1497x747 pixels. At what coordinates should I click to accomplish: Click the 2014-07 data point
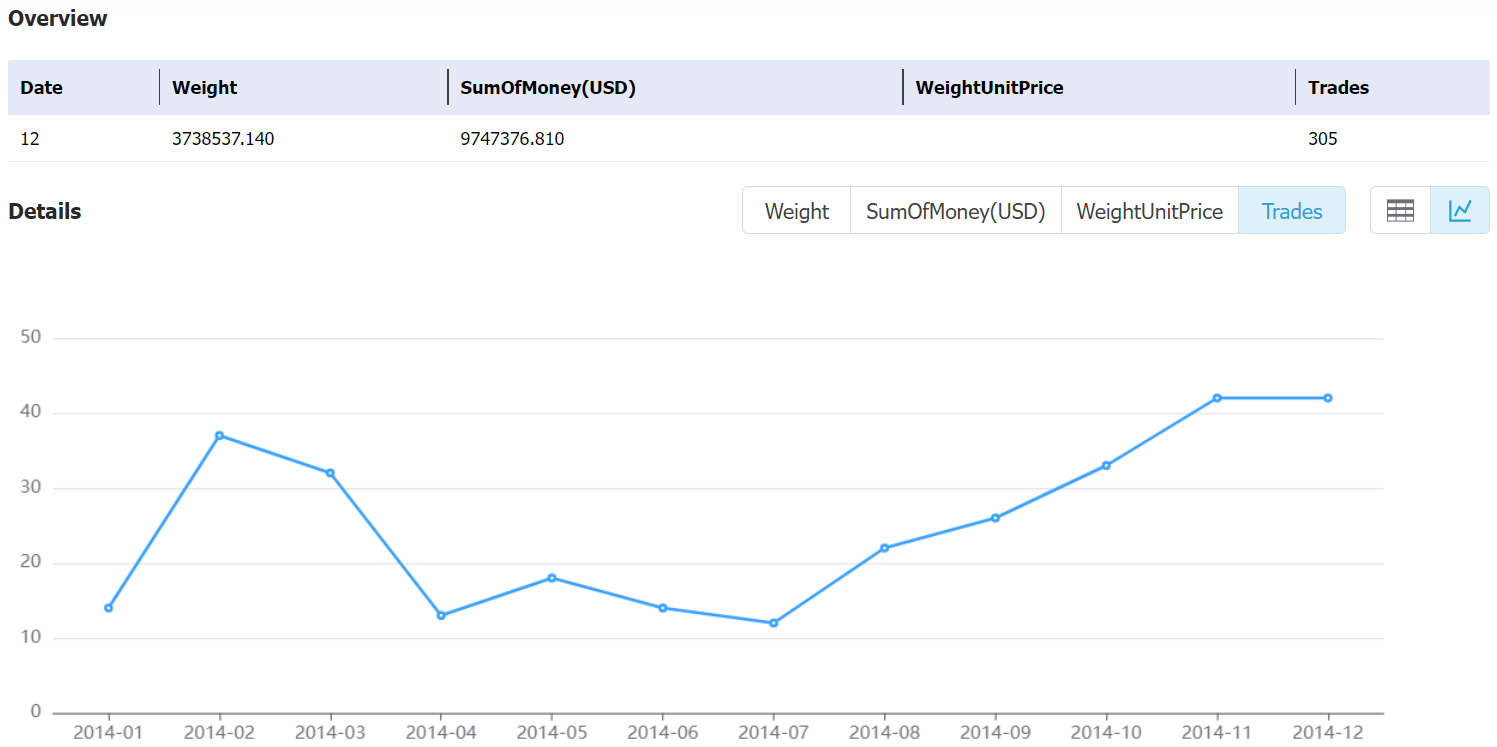773,623
